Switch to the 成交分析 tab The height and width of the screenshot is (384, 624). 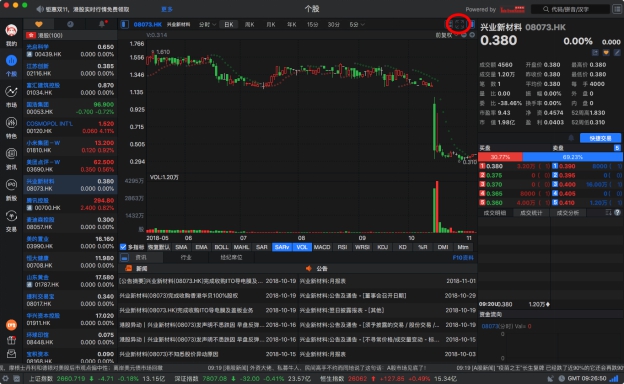(x=567, y=213)
